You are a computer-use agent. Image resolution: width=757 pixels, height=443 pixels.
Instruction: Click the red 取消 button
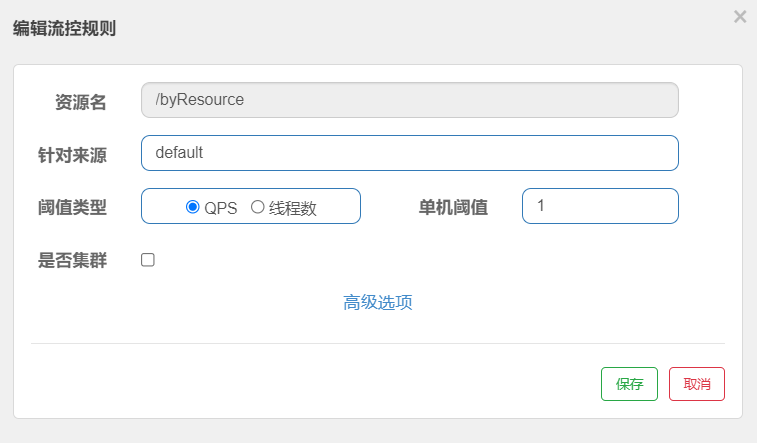[697, 384]
